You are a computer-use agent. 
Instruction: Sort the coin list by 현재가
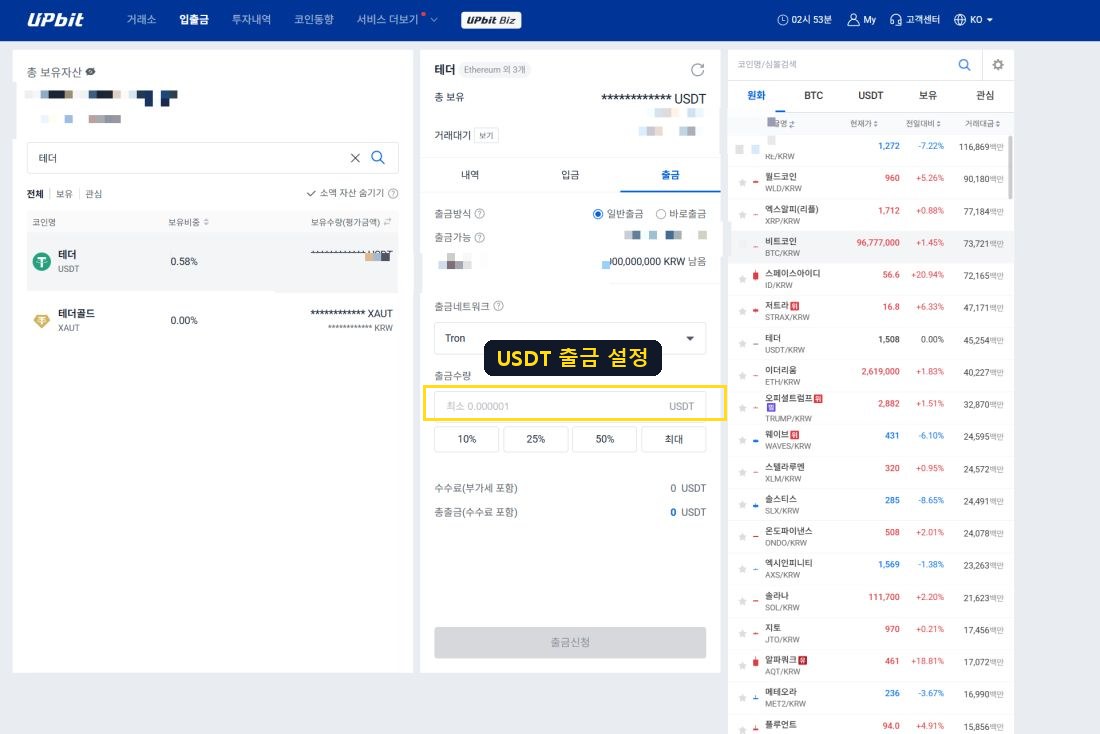pyautogui.click(x=864, y=124)
